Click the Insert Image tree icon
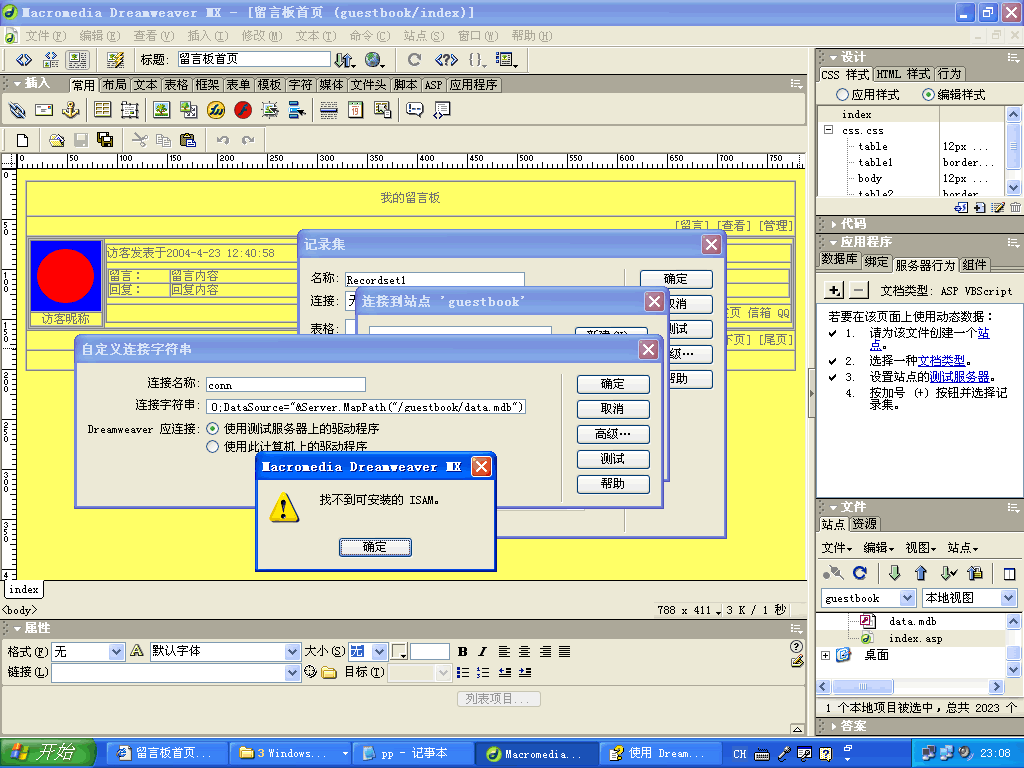1024x768 pixels. (161, 110)
